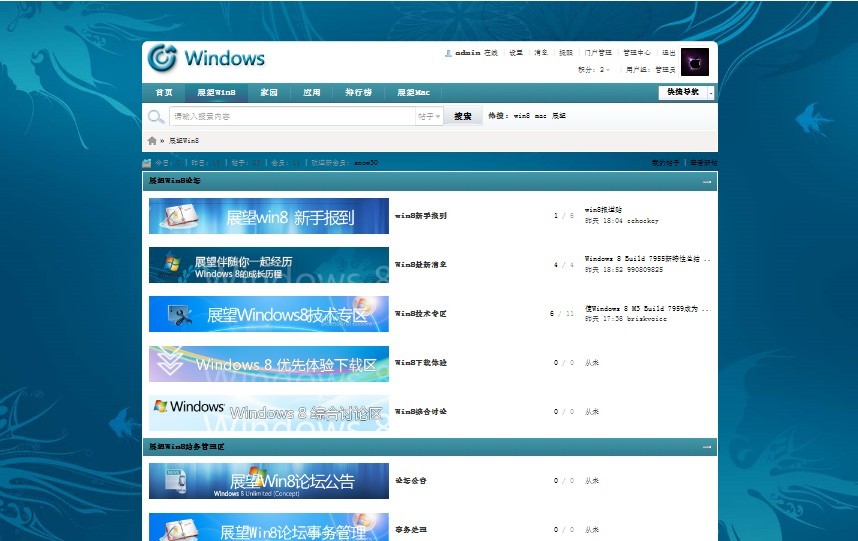Expand the 积分 points dropdown
This screenshot has width=858, height=541.
tap(607, 70)
